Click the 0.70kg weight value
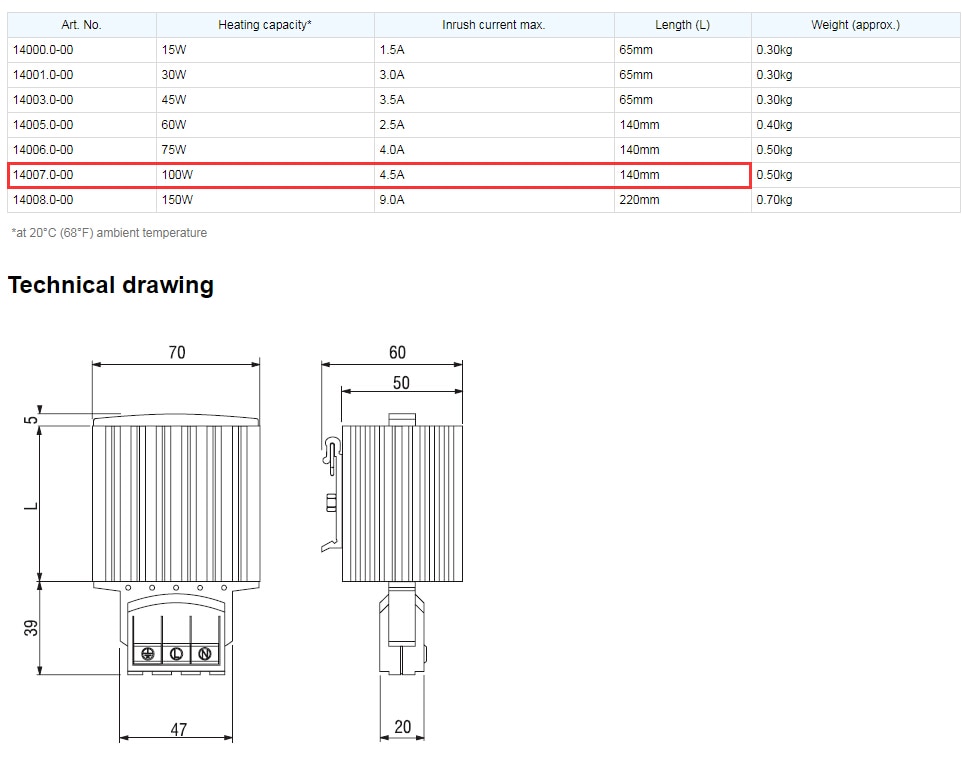Image resolution: width=962 pixels, height=759 pixels. (x=770, y=199)
